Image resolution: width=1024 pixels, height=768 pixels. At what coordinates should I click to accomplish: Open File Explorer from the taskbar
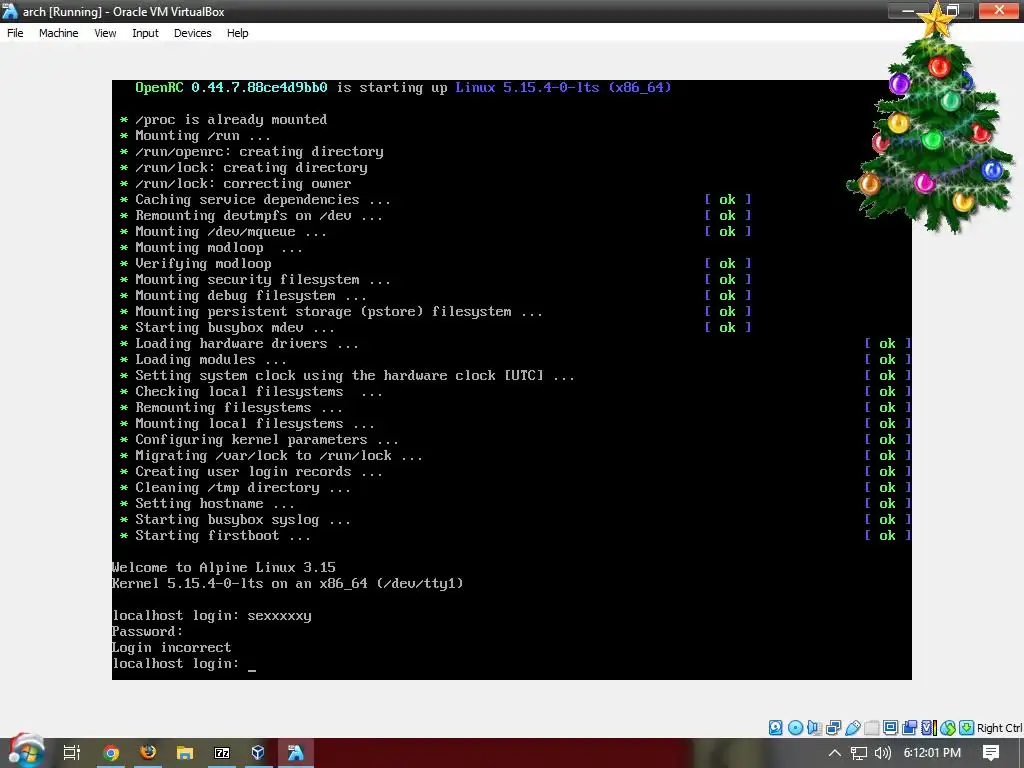pyautogui.click(x=185, y=753)
